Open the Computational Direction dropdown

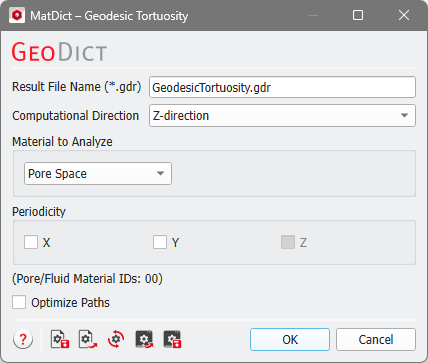[282, 116]
